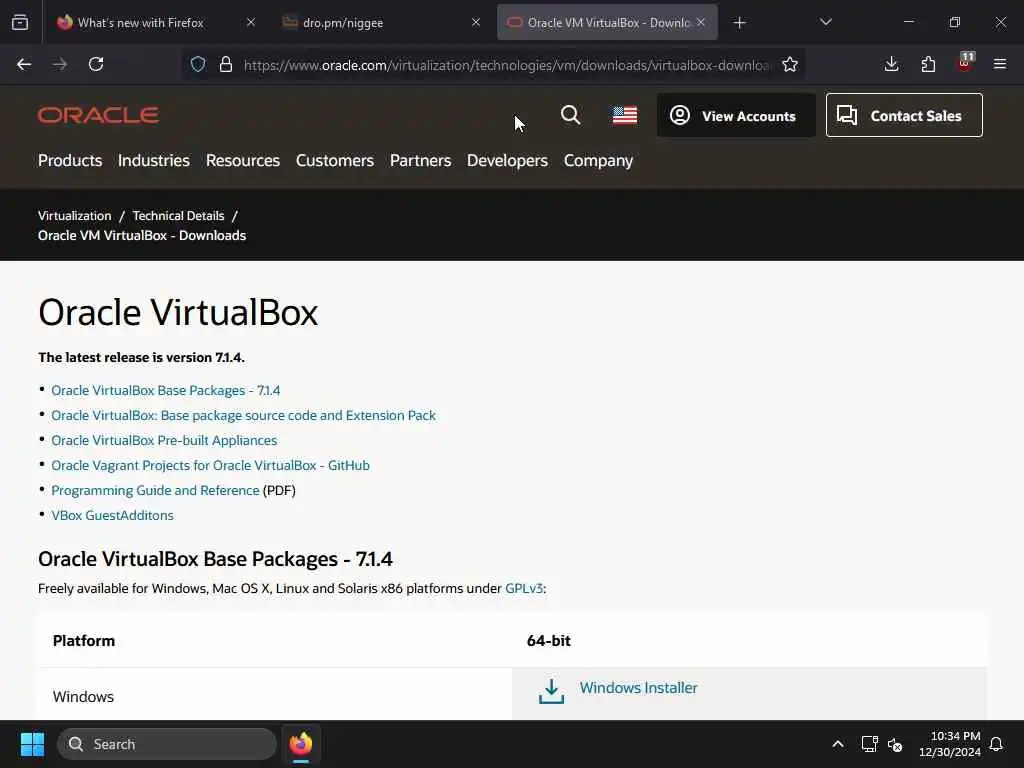
Task: Open Oracle site search magnifier
Action: coord(570,116)
